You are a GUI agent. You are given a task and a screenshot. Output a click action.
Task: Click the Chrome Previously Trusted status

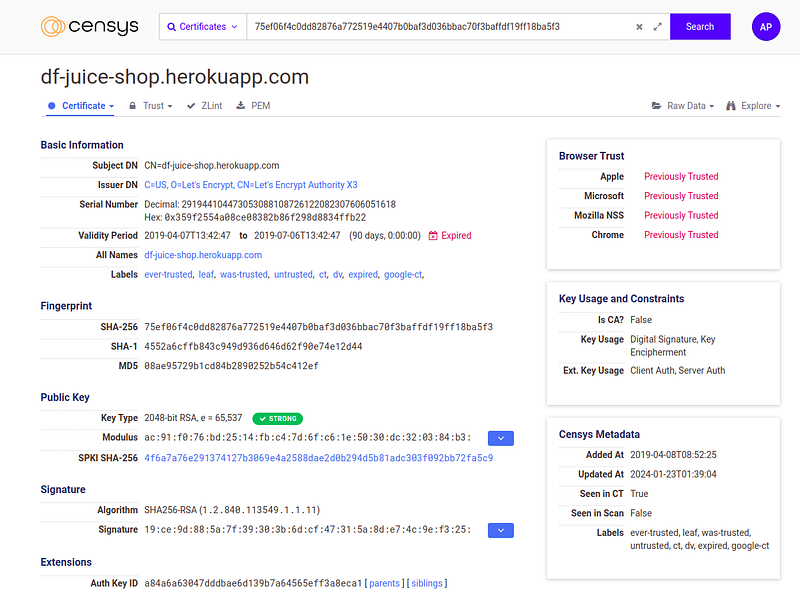click(681, 235)
